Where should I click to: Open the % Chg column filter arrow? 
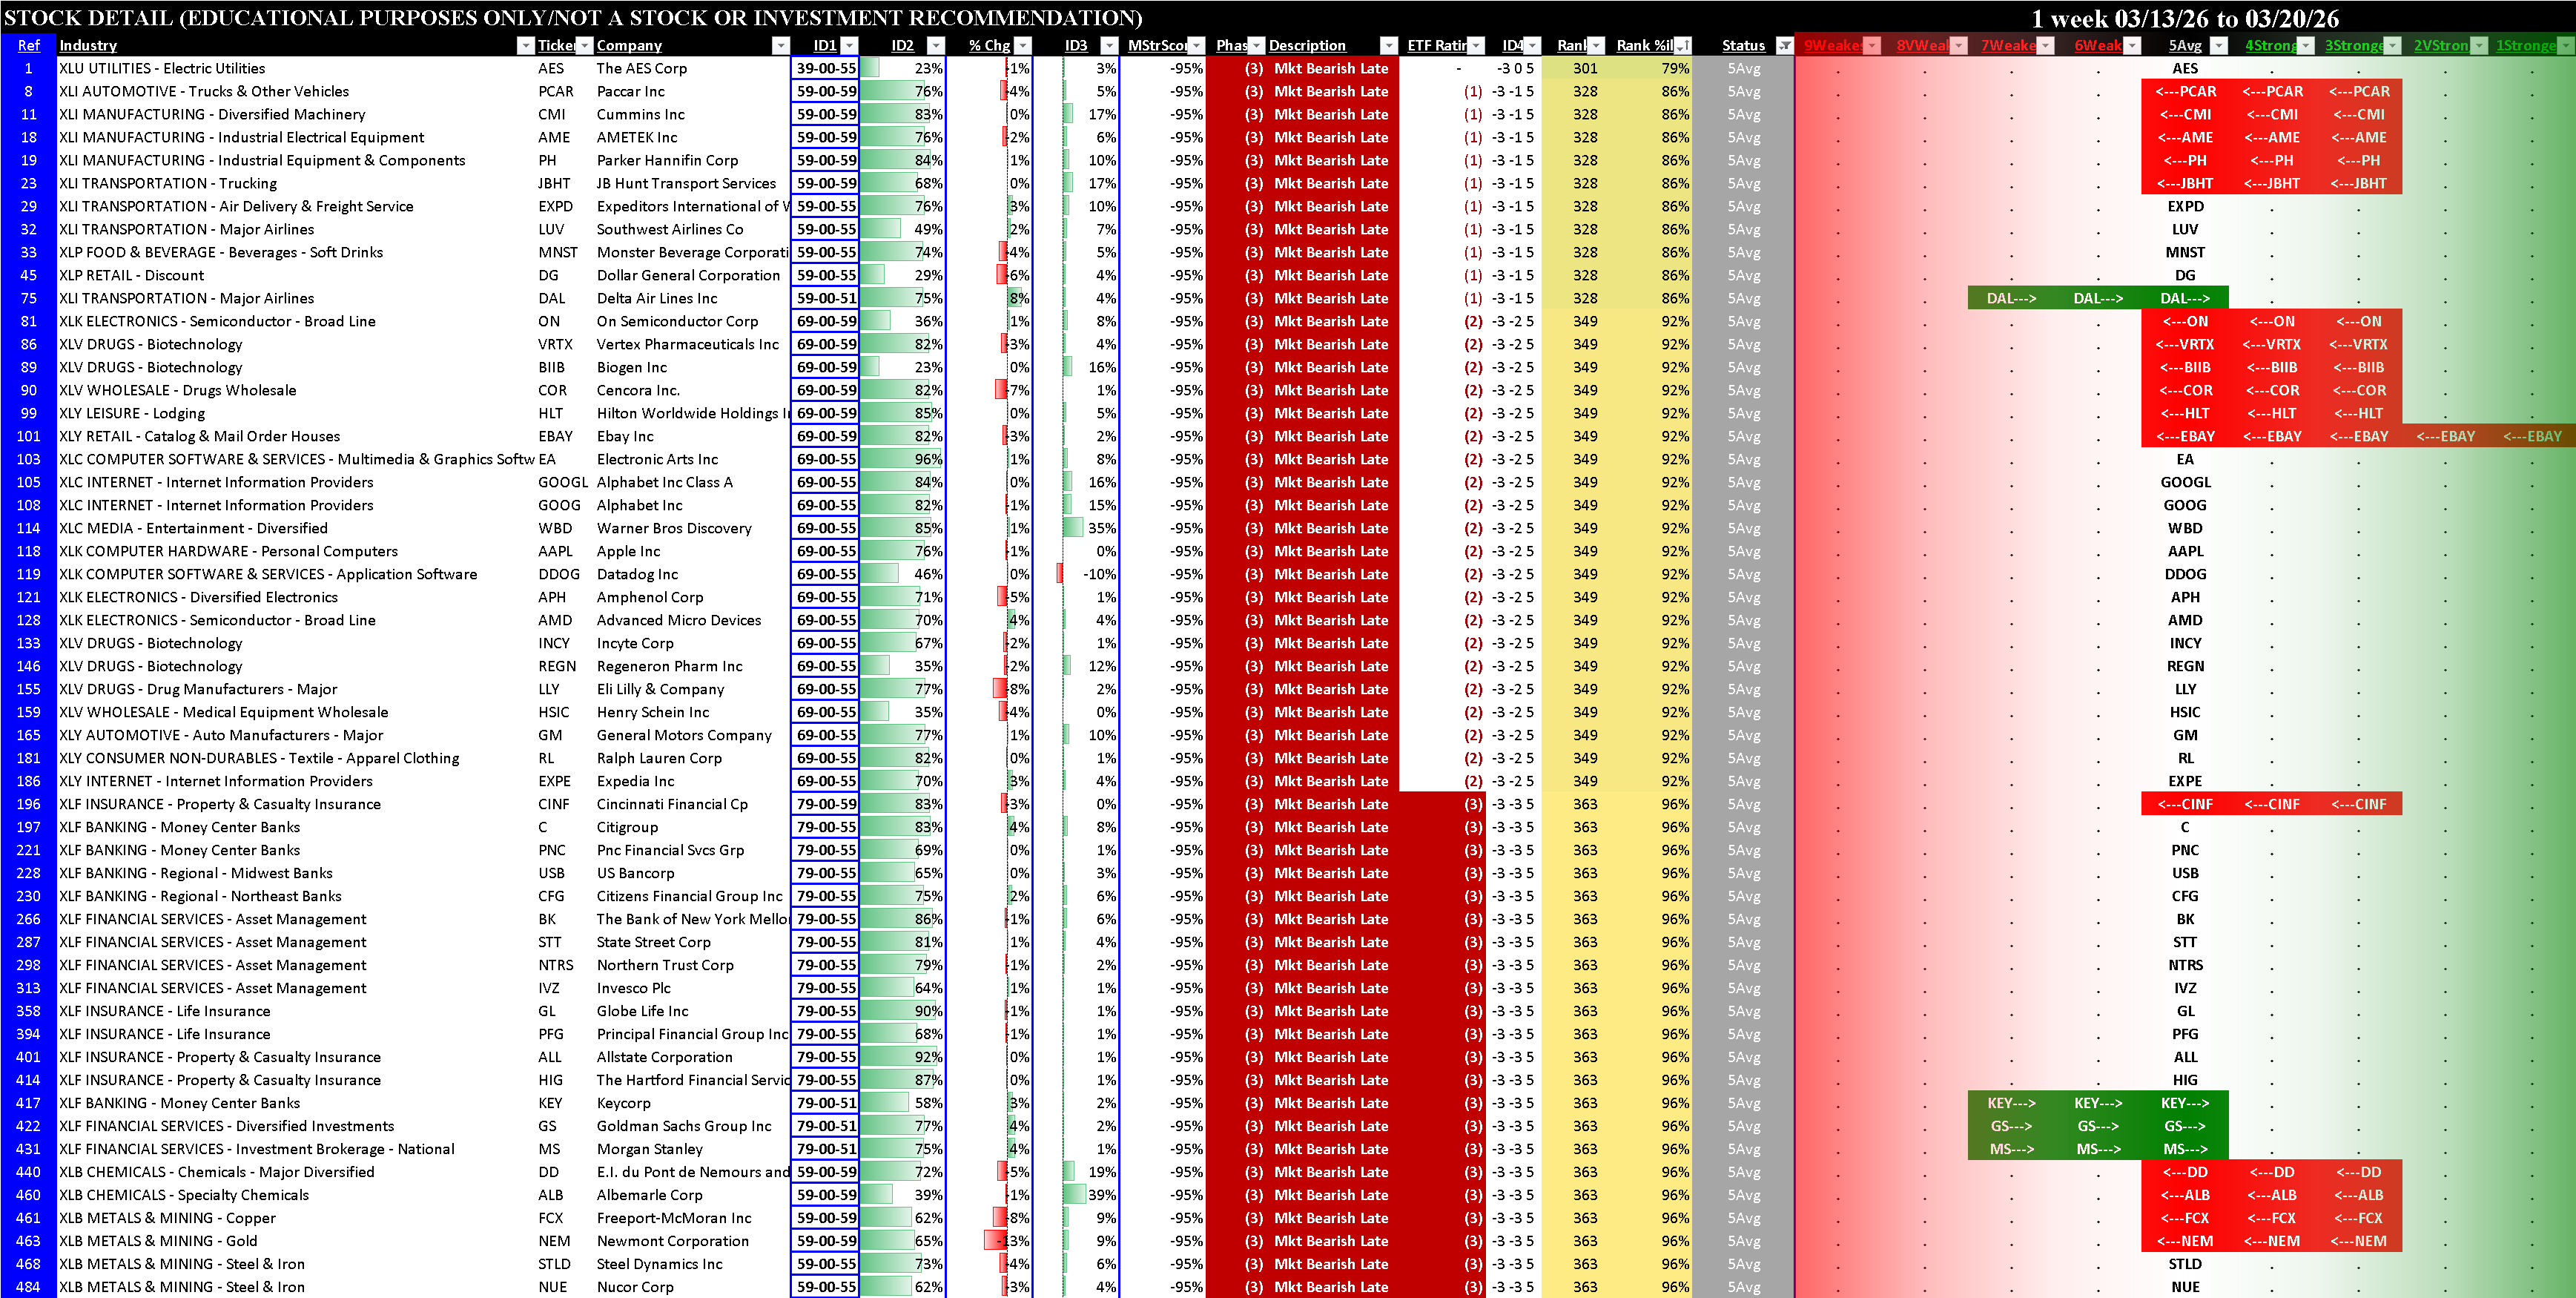click(1022, 45)
